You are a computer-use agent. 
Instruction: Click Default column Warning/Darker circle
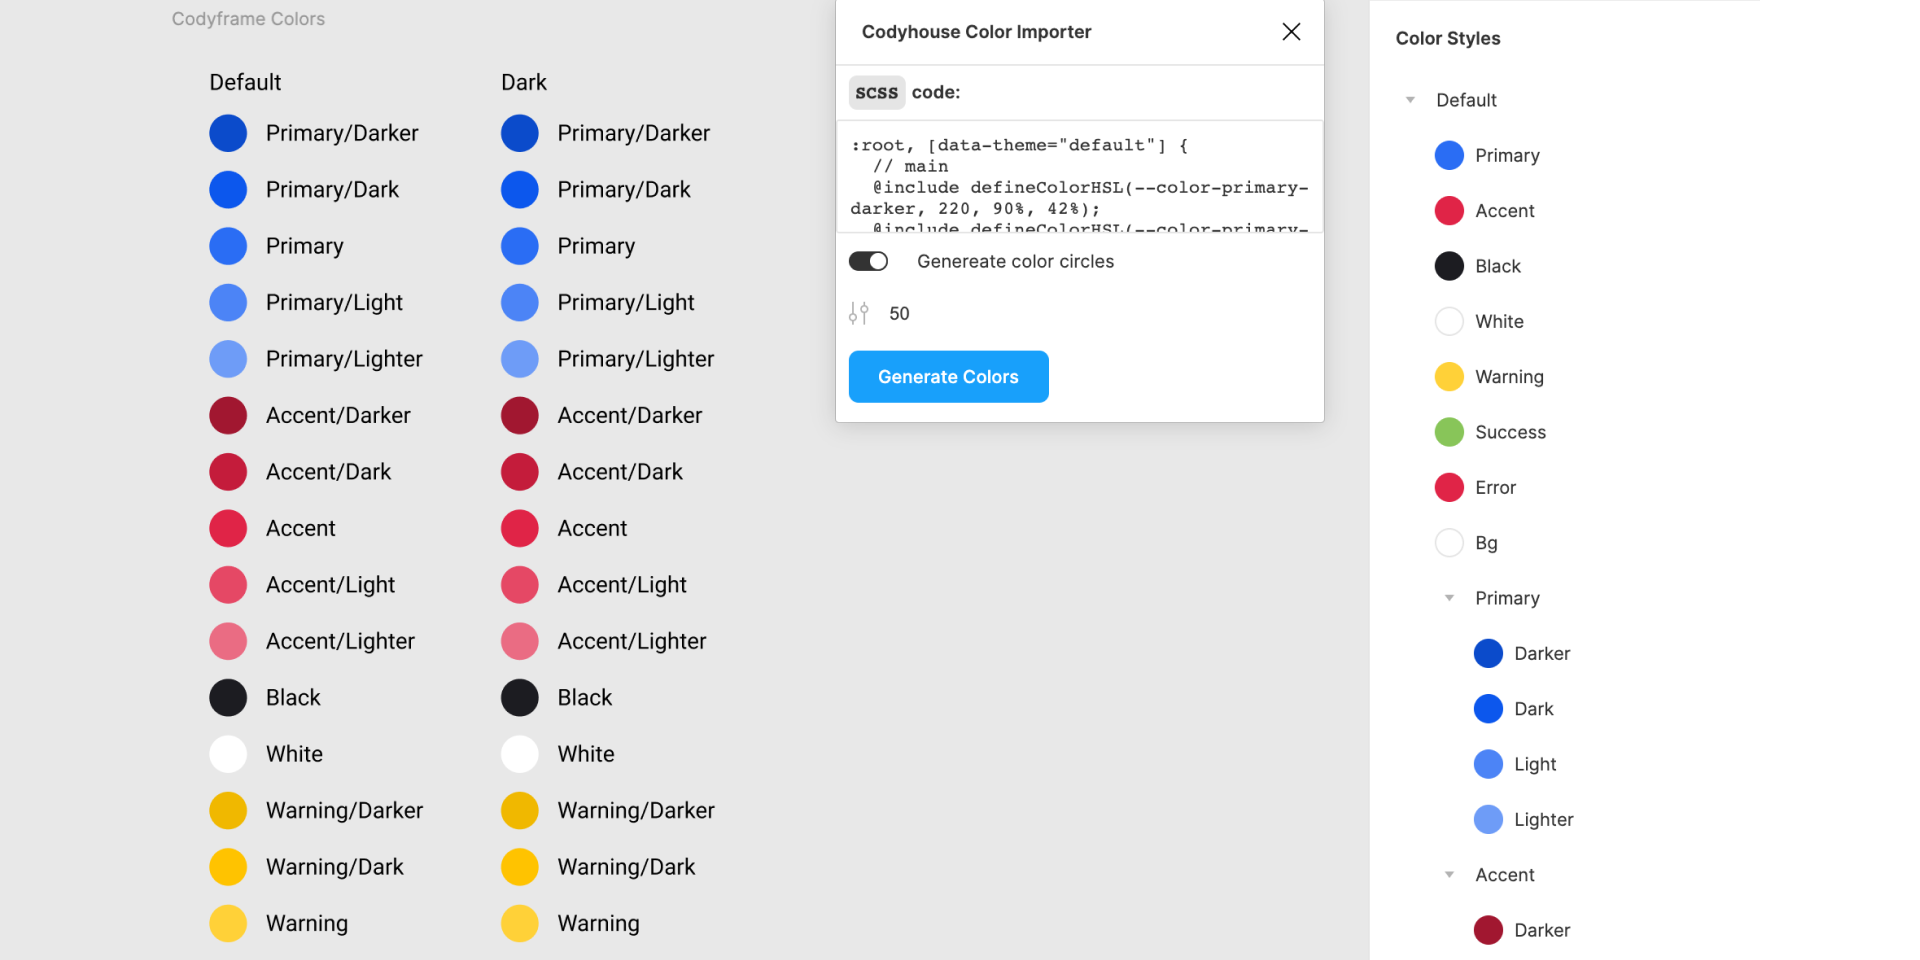coord(228,811)
